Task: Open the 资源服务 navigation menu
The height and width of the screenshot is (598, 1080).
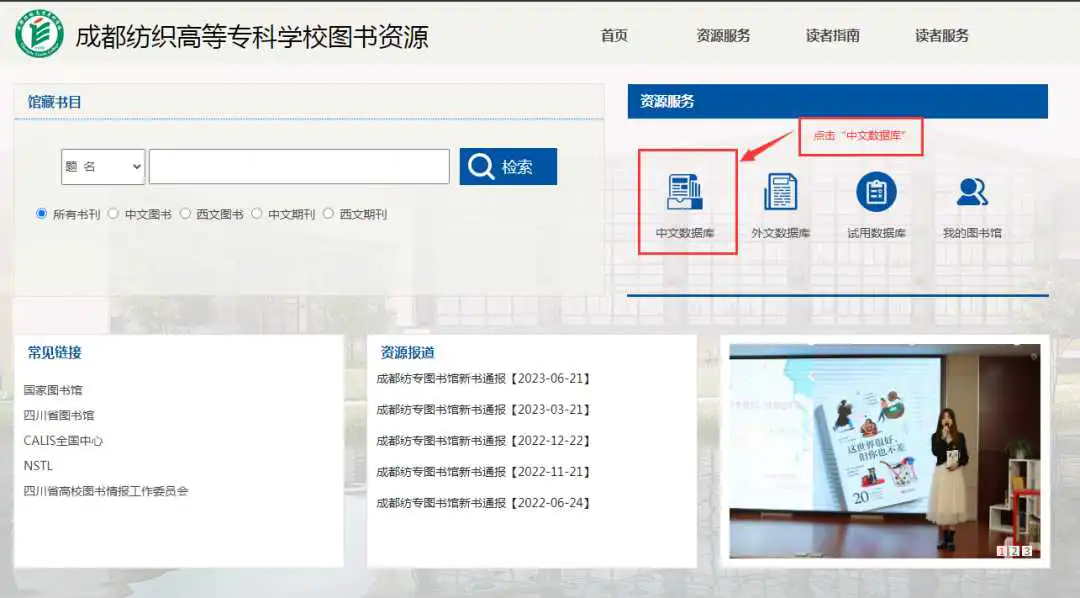Action: point(723,36)
